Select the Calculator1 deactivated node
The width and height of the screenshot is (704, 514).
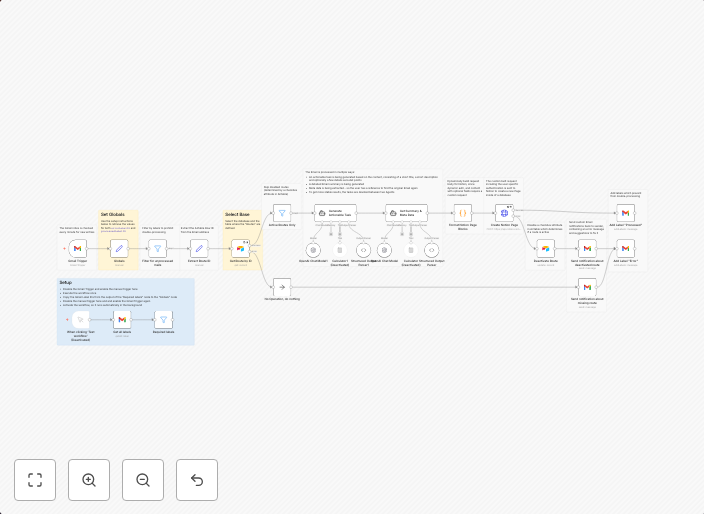click(340, 250)
